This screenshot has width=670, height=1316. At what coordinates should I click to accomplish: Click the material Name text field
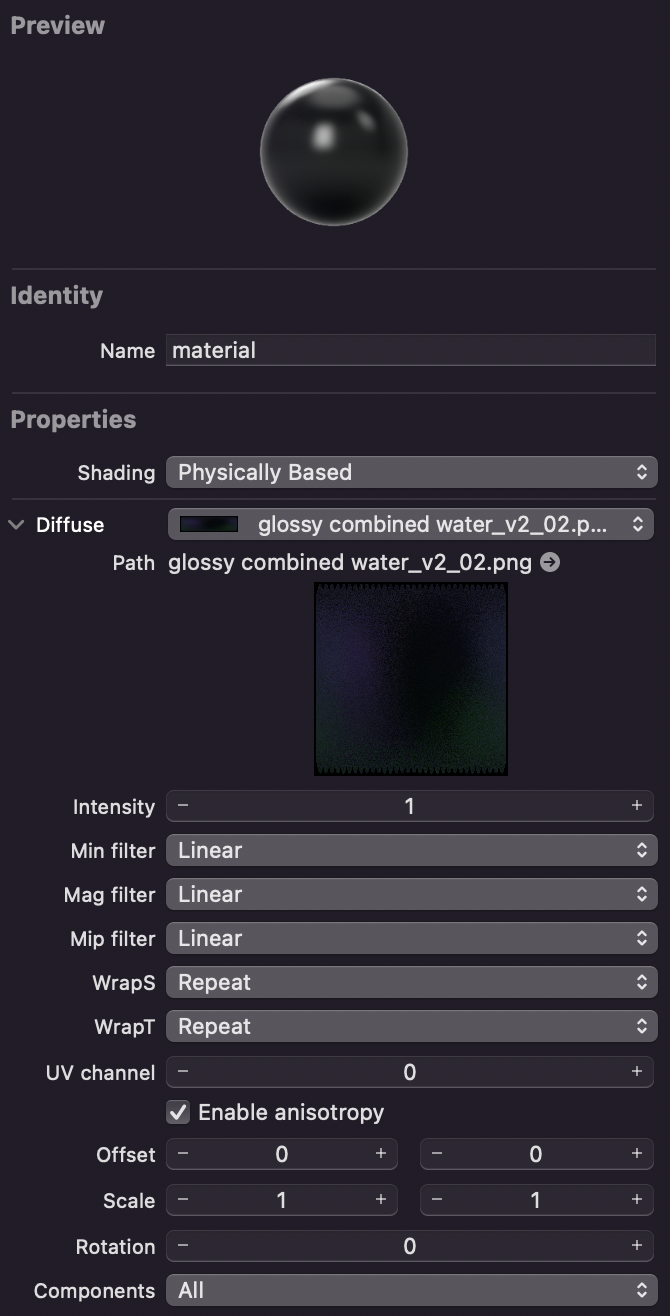tap(410, 350)
